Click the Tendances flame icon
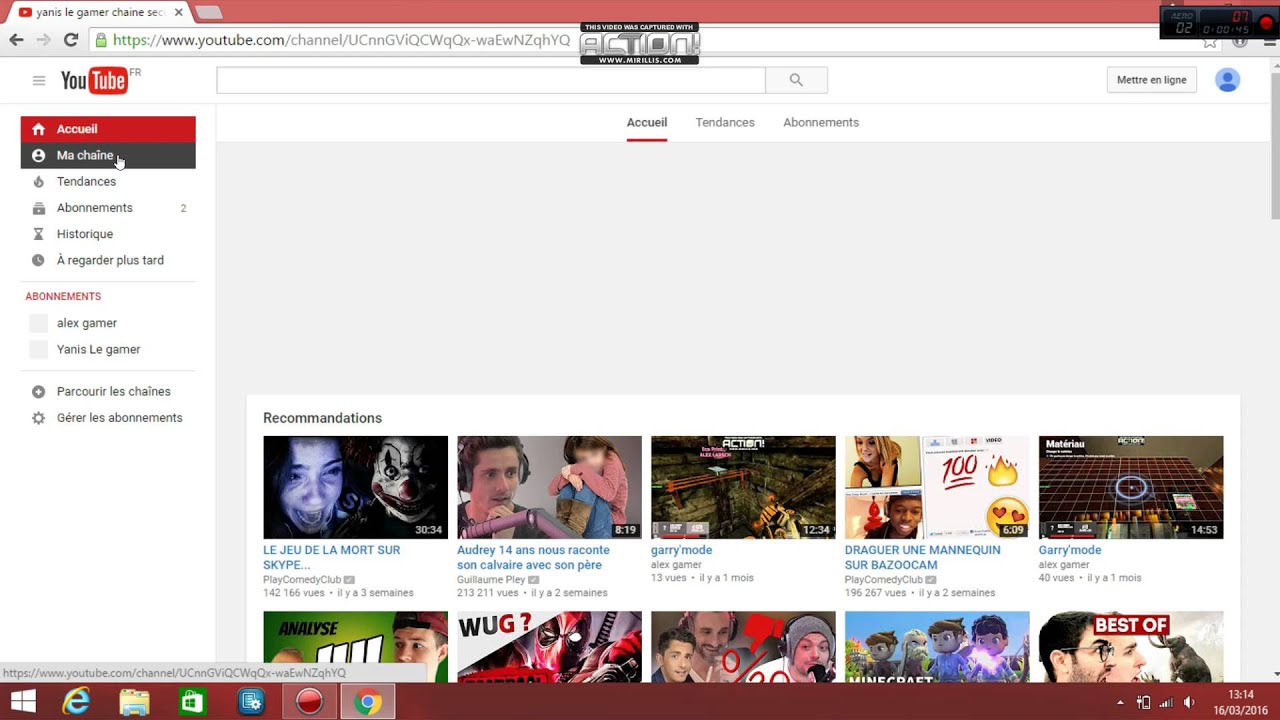 point(38,182)
